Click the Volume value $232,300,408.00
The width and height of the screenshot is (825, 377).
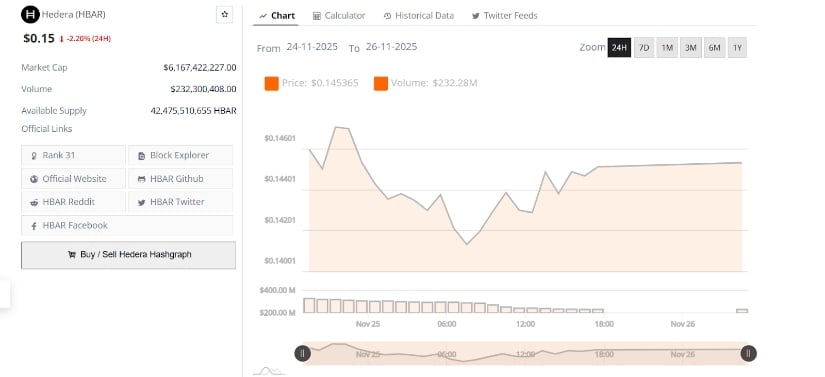pos(203,89)
